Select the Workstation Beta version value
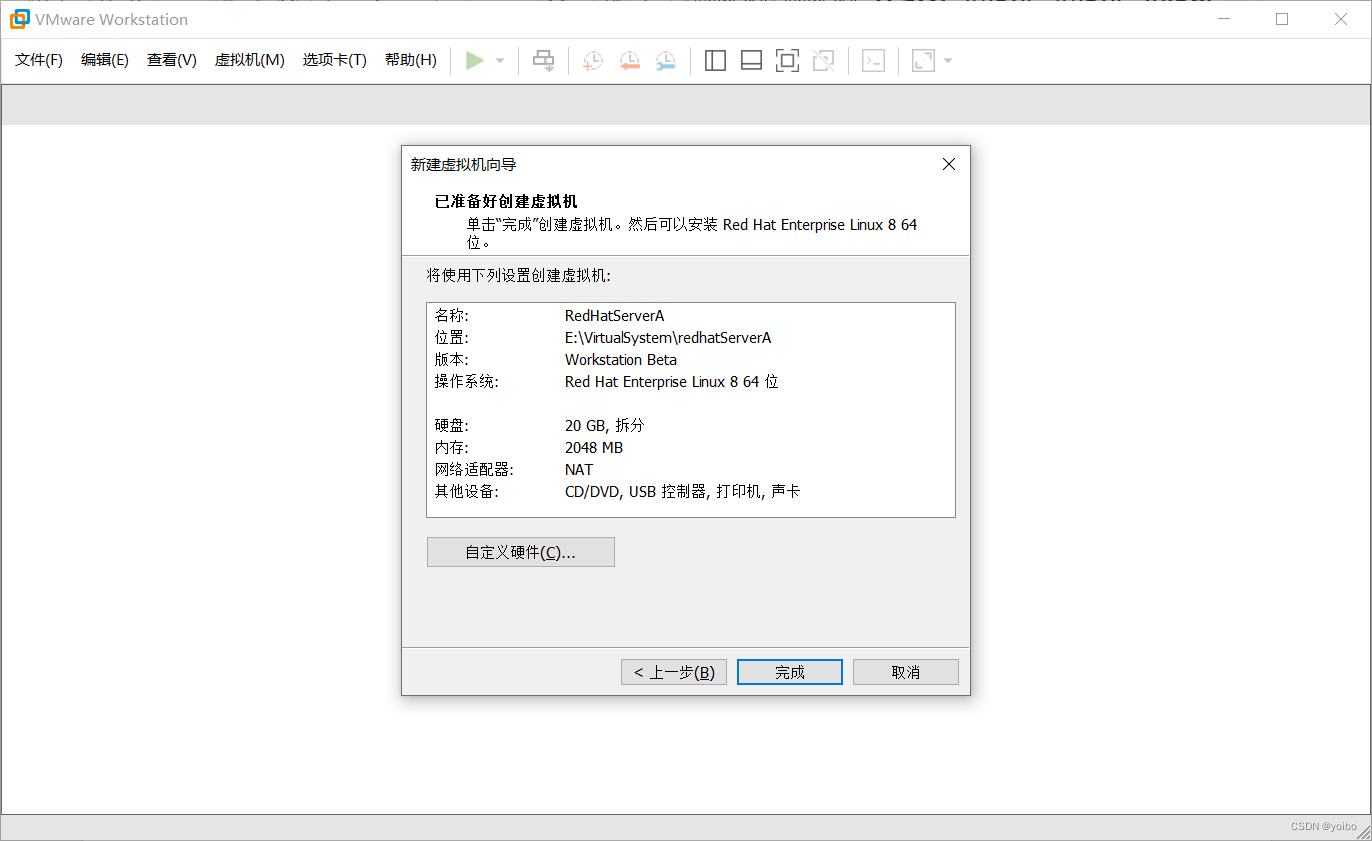Viewport: 1372px width, 841px height. tap(621, 360)
